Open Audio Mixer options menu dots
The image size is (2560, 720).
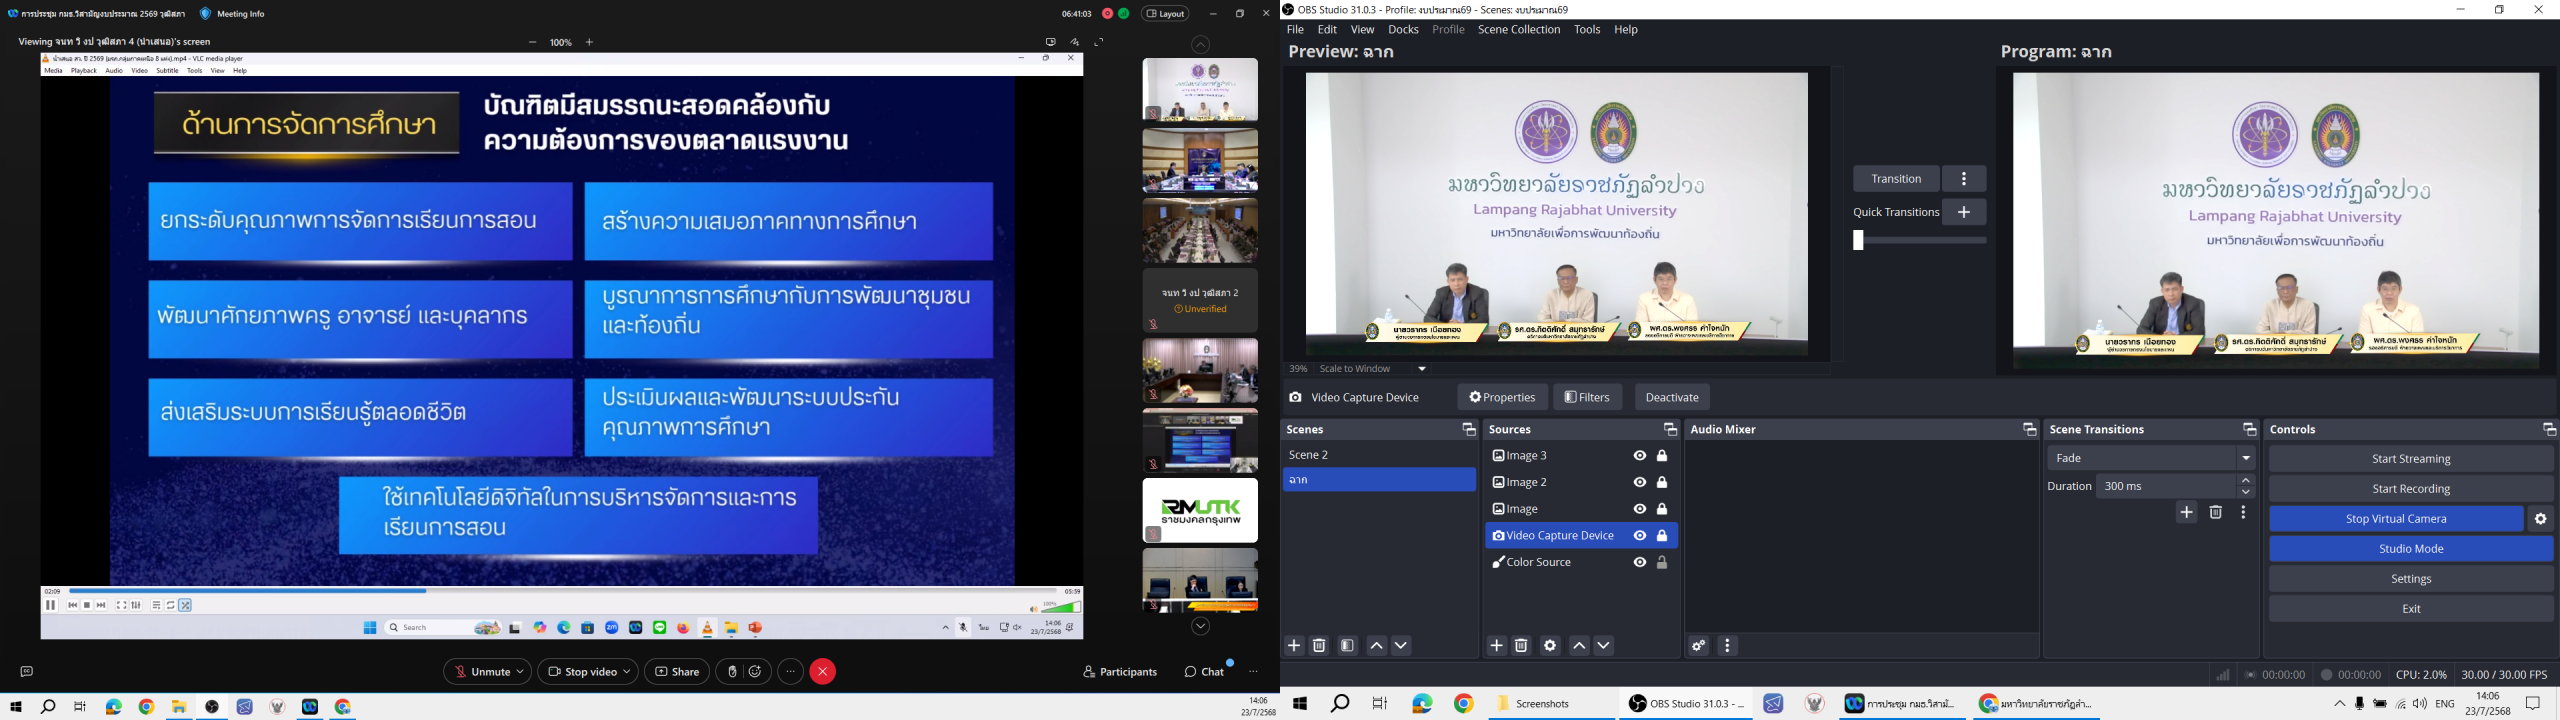(1728, 646)
